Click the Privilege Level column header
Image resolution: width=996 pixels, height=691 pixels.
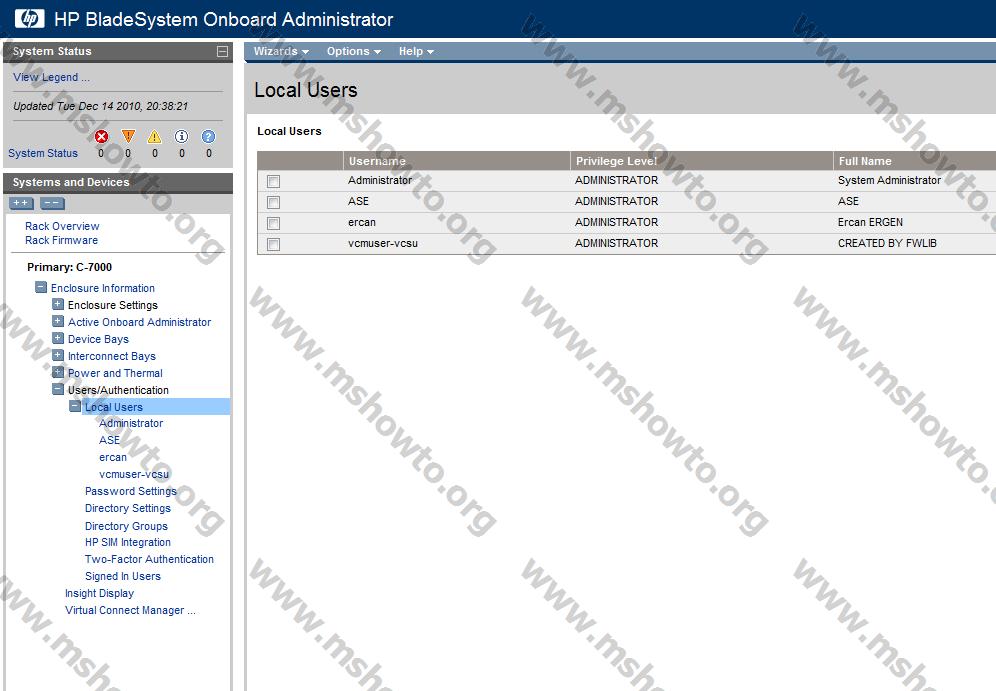701,161
